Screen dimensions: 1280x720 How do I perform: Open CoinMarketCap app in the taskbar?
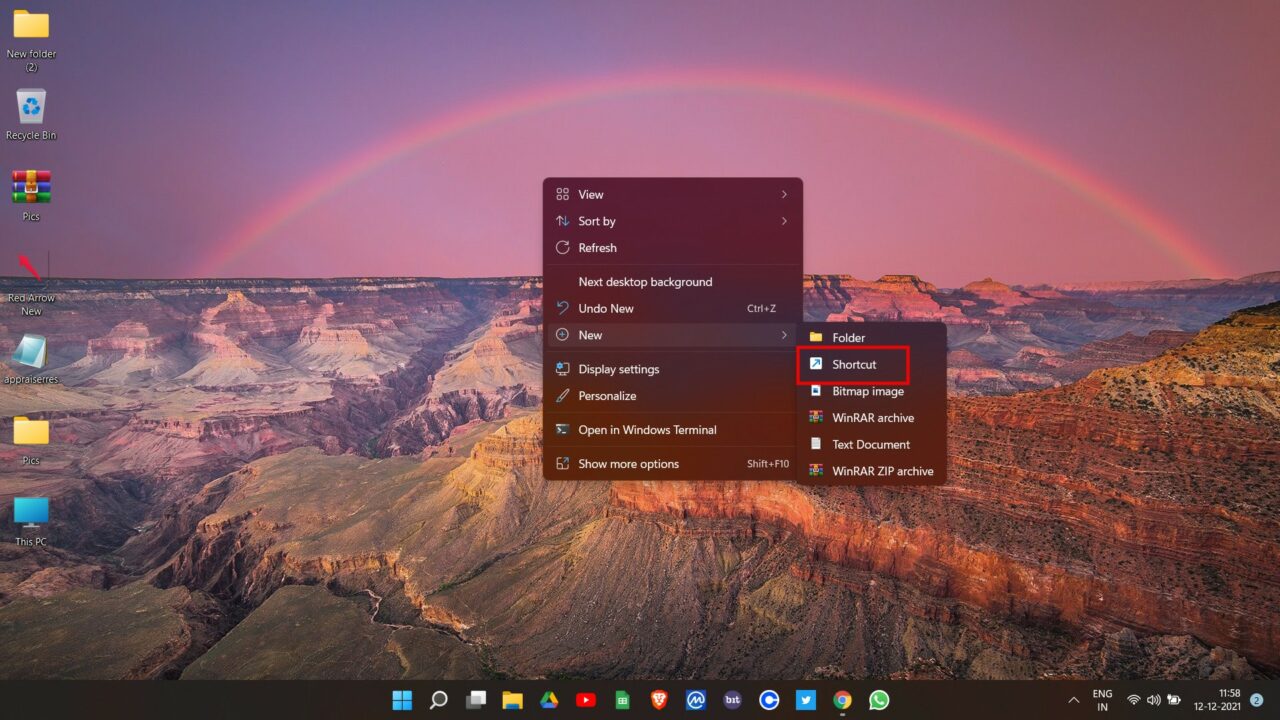[x=696, y=700]
